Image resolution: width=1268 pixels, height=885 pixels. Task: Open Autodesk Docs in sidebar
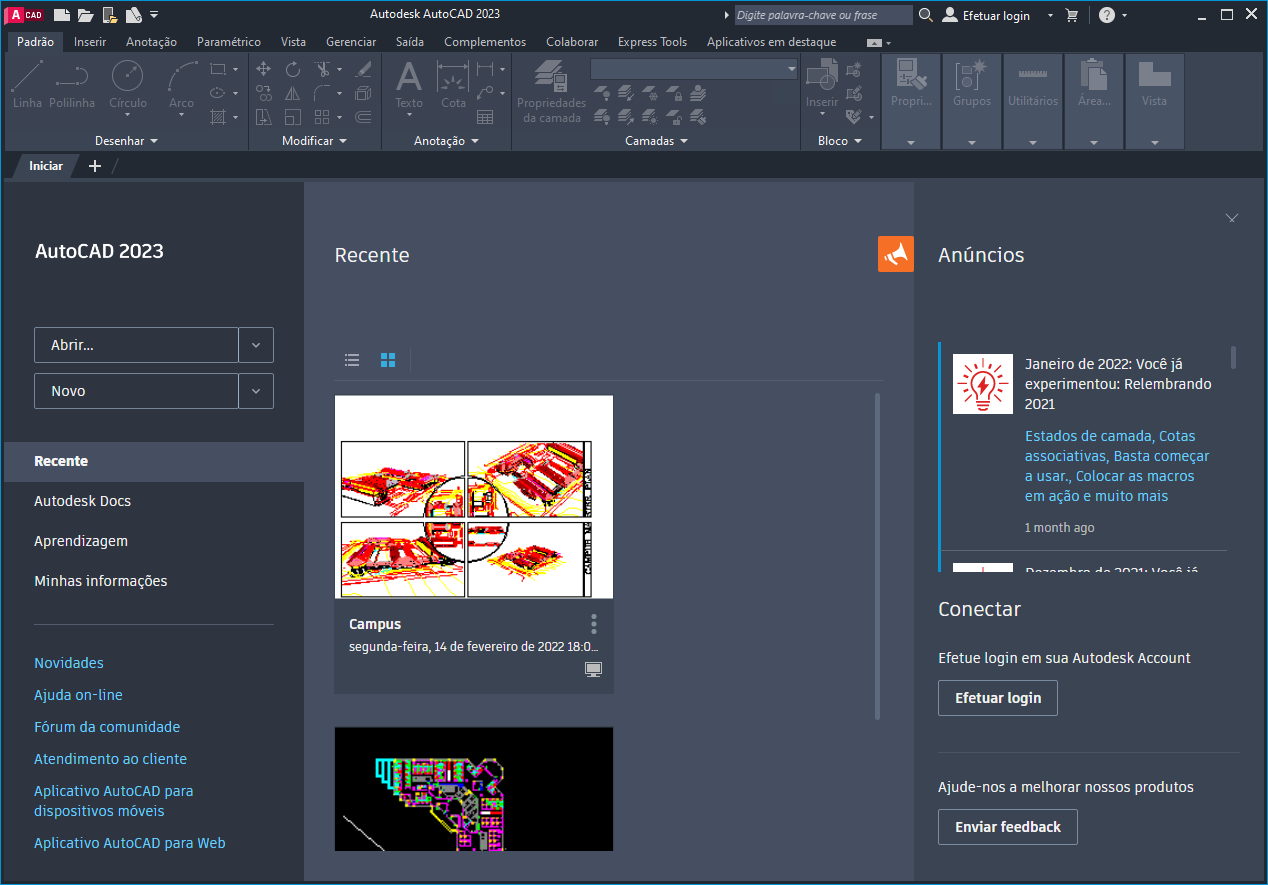(x=82, y=501)
